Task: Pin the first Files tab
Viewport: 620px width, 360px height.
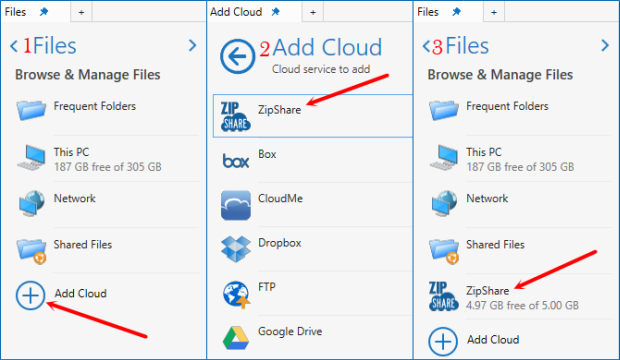Action: point(44,12)
